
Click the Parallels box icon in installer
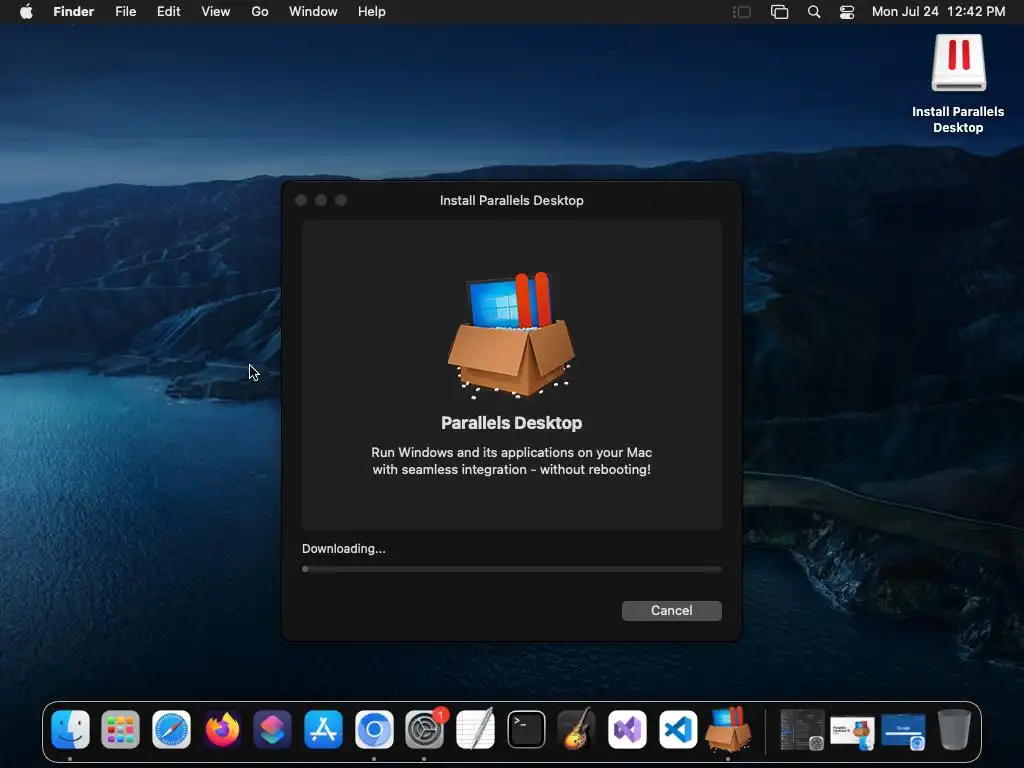click(x=511, y=335)
